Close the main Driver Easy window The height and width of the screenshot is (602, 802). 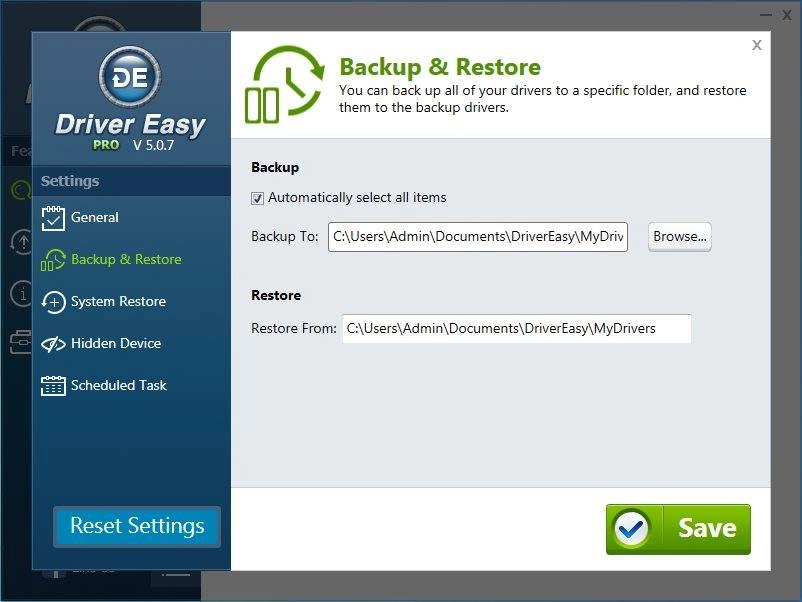[x=787, y=15]
